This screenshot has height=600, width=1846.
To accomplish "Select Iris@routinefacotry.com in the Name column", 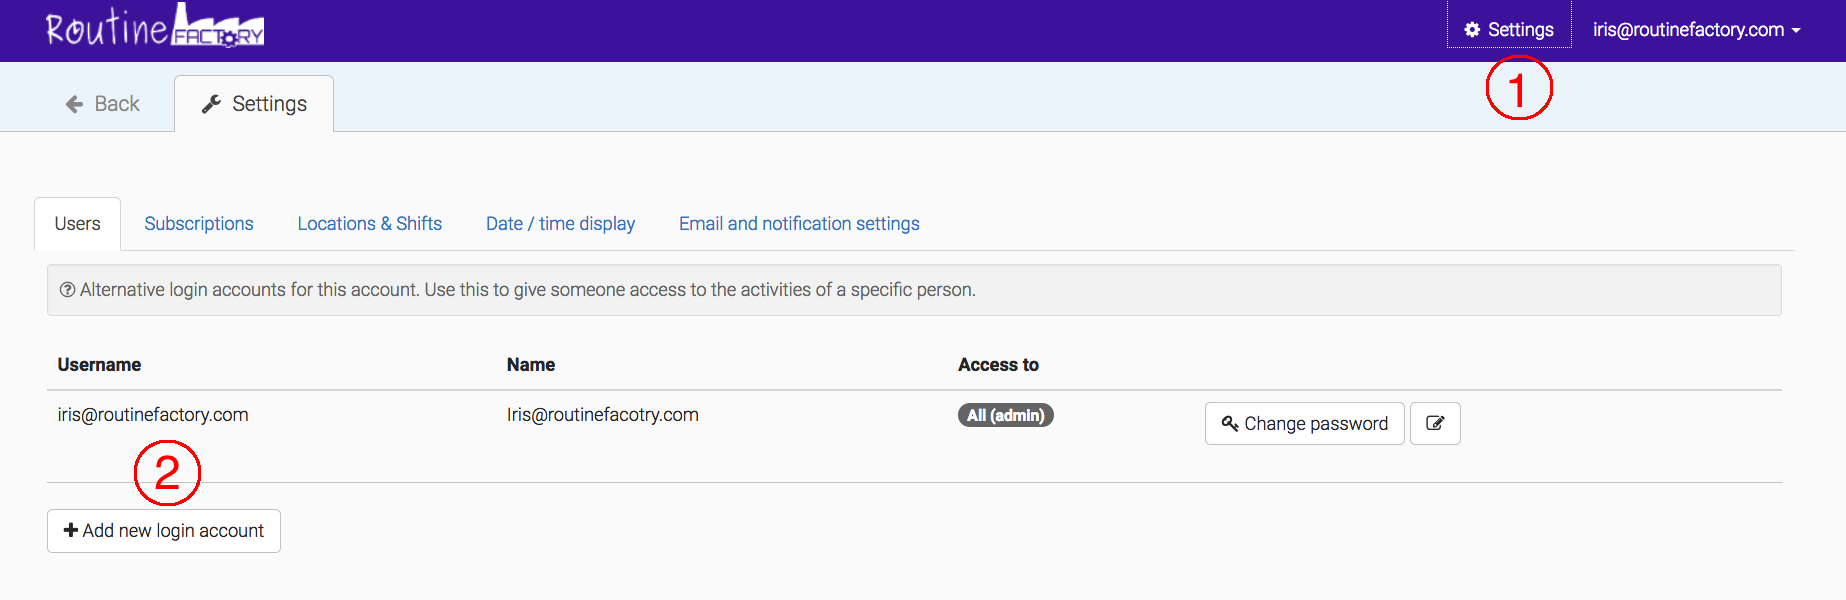I will (x=602, y=415).
